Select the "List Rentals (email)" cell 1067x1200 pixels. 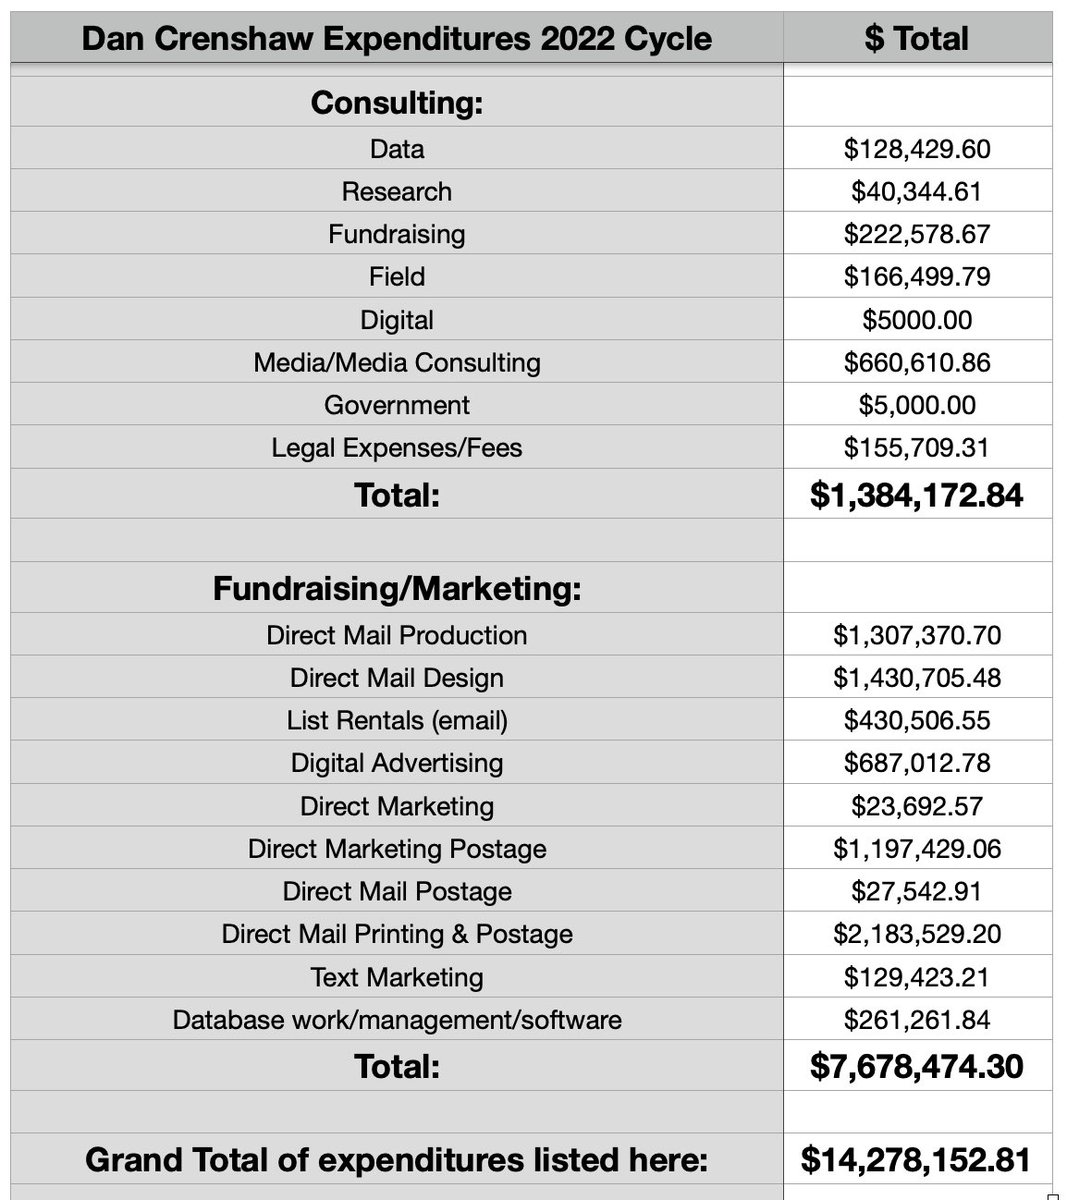point(396,720)
